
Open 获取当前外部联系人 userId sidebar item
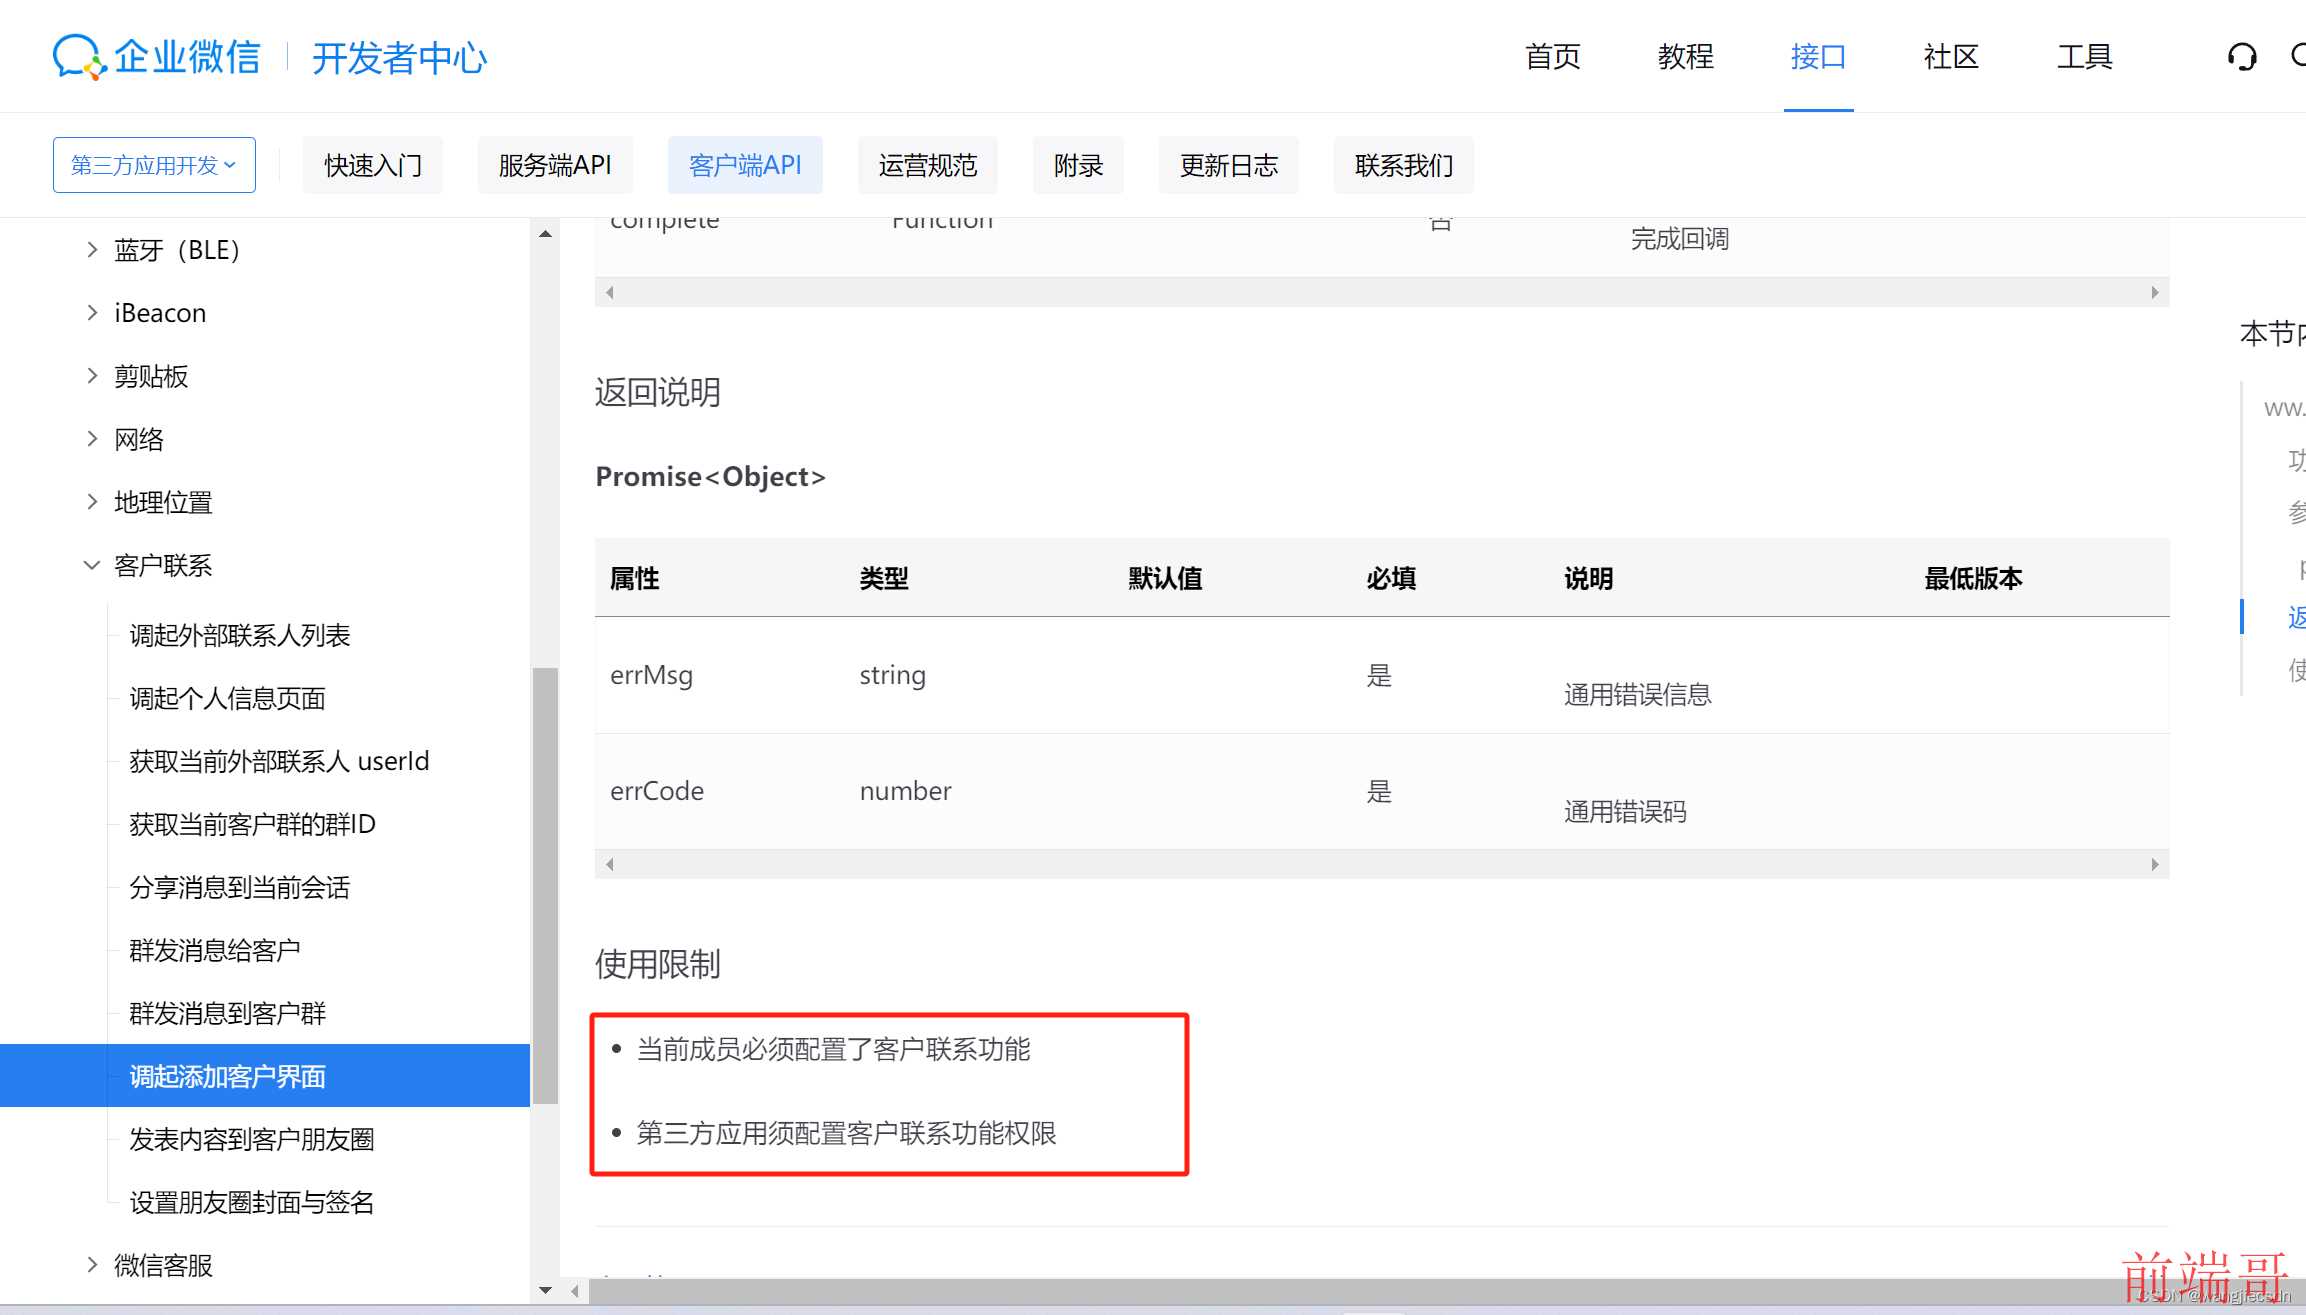pyautogui.click(x=279, y=761)
